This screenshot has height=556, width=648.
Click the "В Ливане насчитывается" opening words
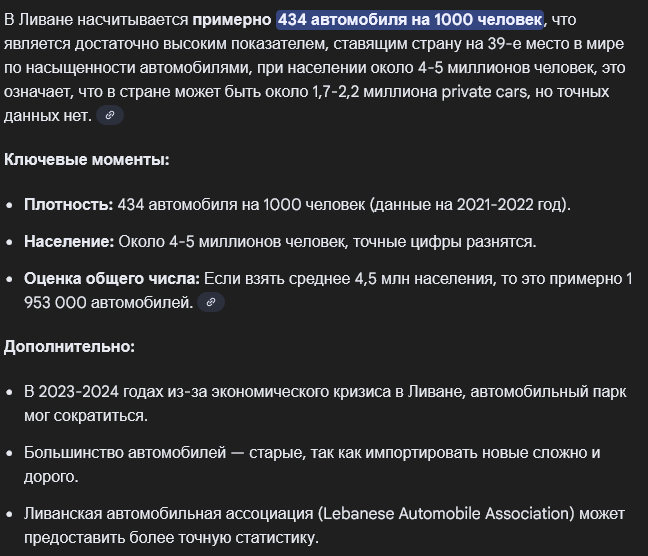pos(96,19)
